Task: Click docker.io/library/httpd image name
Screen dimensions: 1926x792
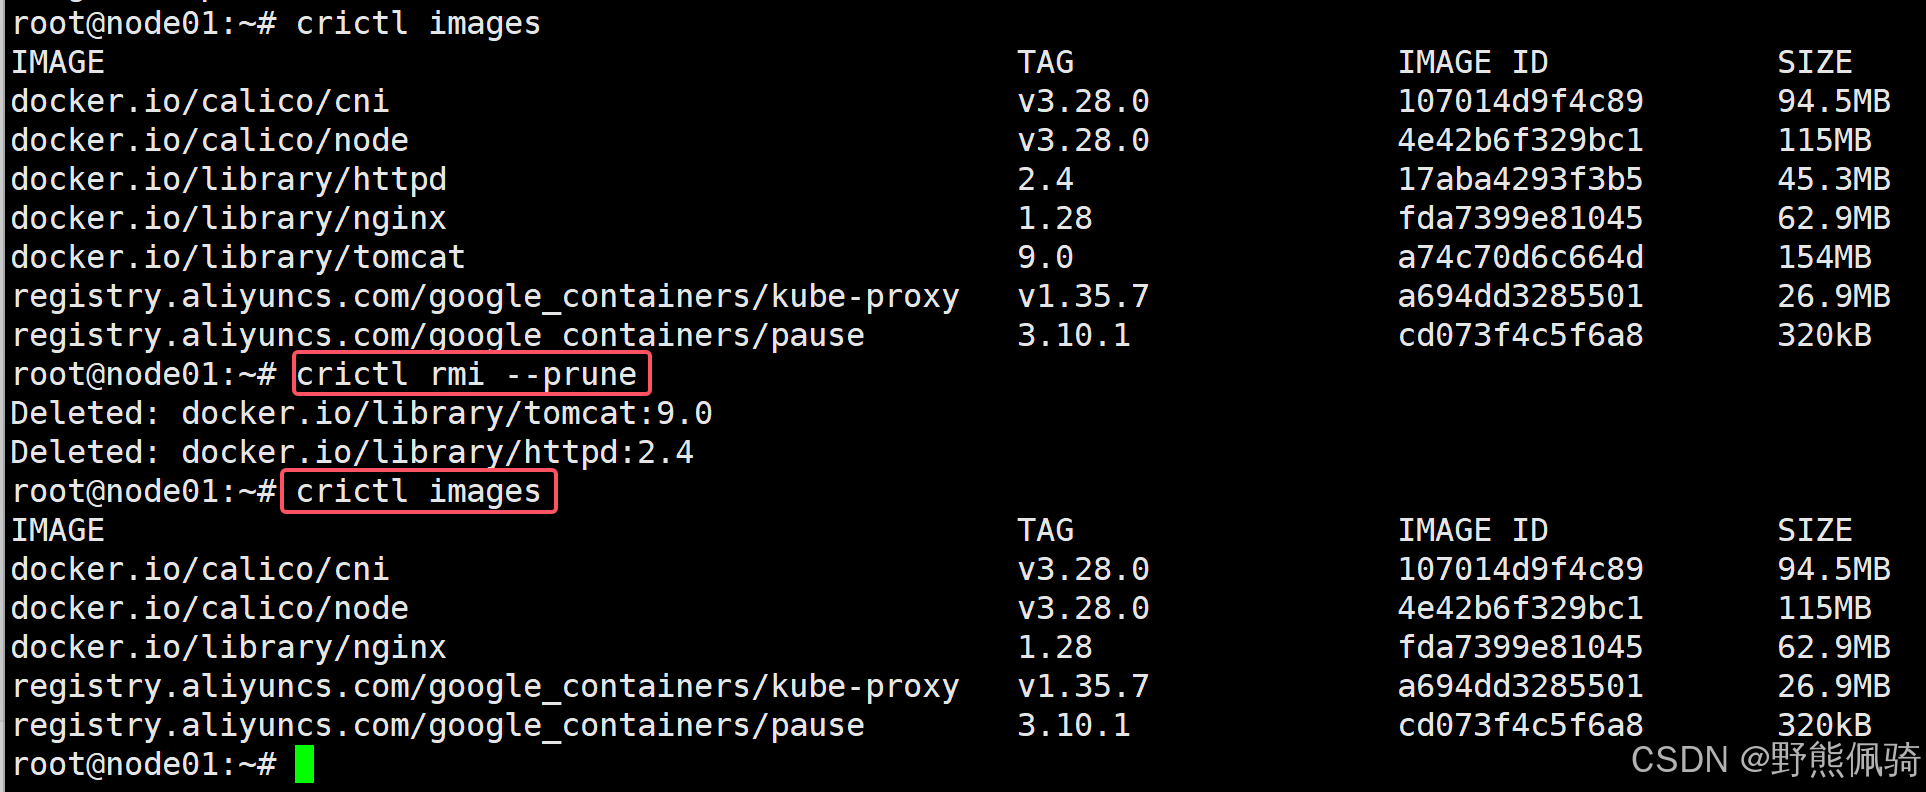Action: point(228,179)
